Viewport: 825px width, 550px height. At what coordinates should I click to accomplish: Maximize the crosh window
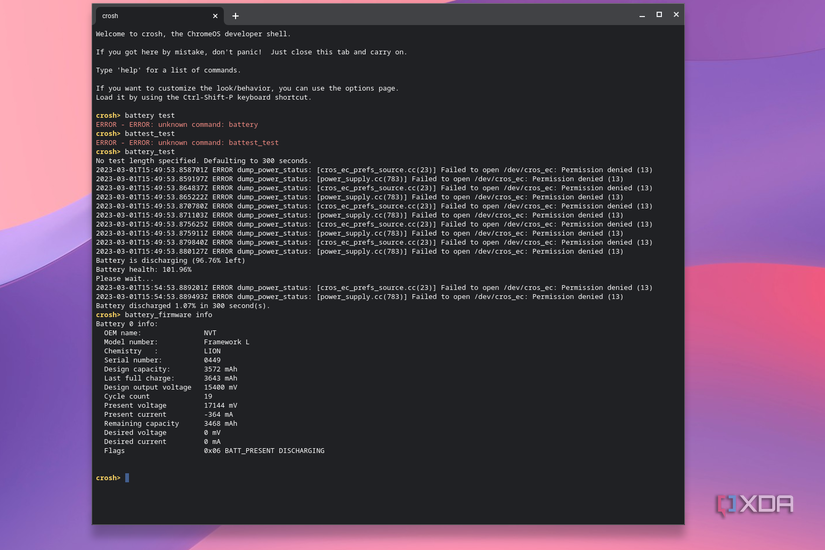tap(659, 15)
